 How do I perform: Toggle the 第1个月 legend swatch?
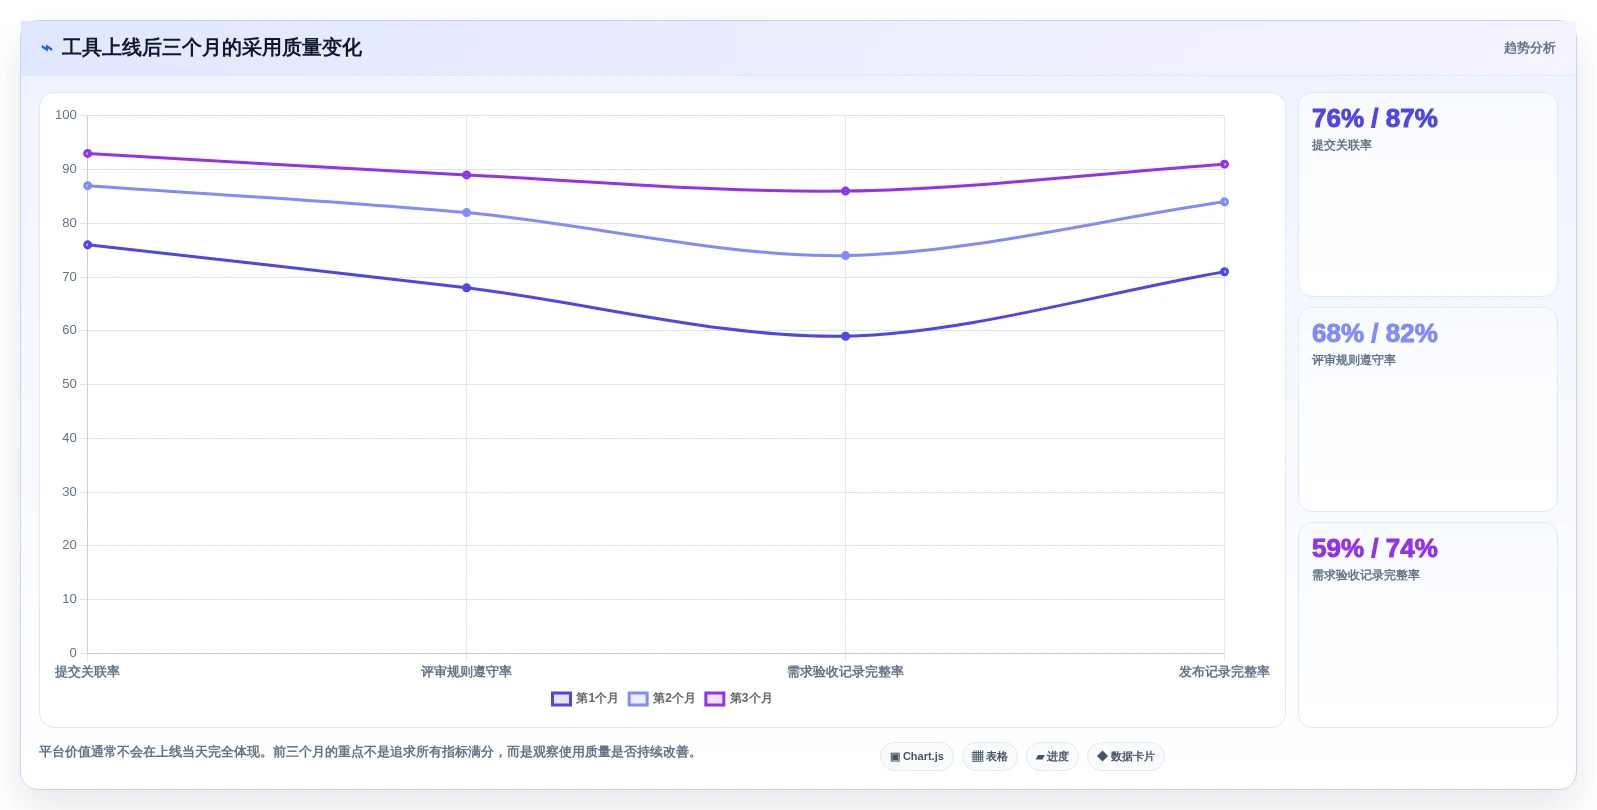(561, 699)
